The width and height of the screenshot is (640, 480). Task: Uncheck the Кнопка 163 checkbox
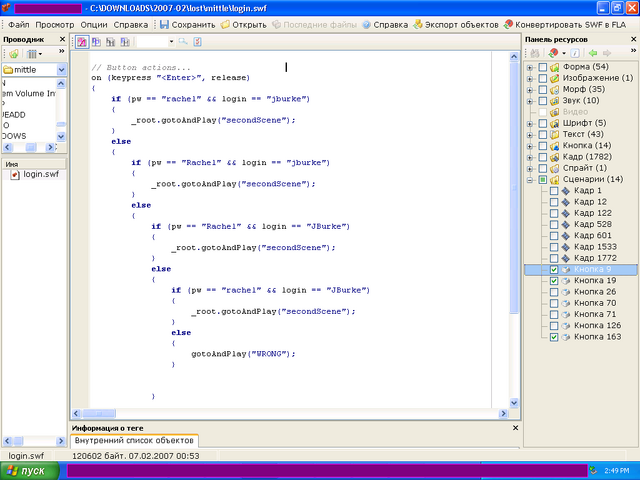[x=554, y=337]
